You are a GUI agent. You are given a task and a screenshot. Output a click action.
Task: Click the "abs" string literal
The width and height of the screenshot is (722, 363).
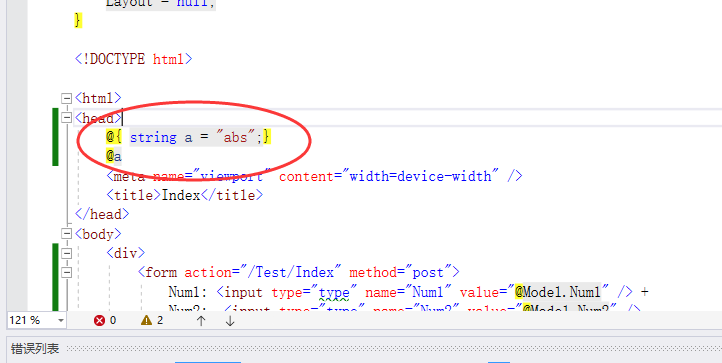click(x=235, y=137)
